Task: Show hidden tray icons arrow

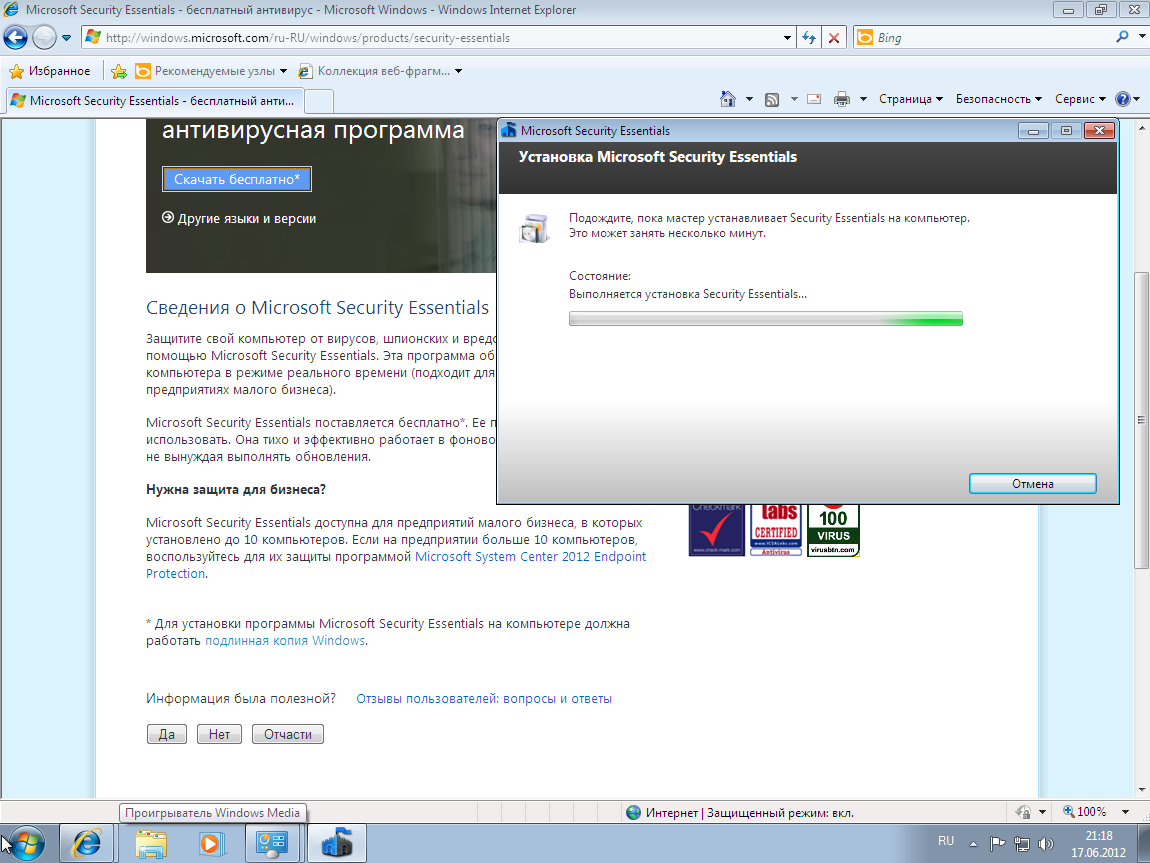Action: click(973, 844)
